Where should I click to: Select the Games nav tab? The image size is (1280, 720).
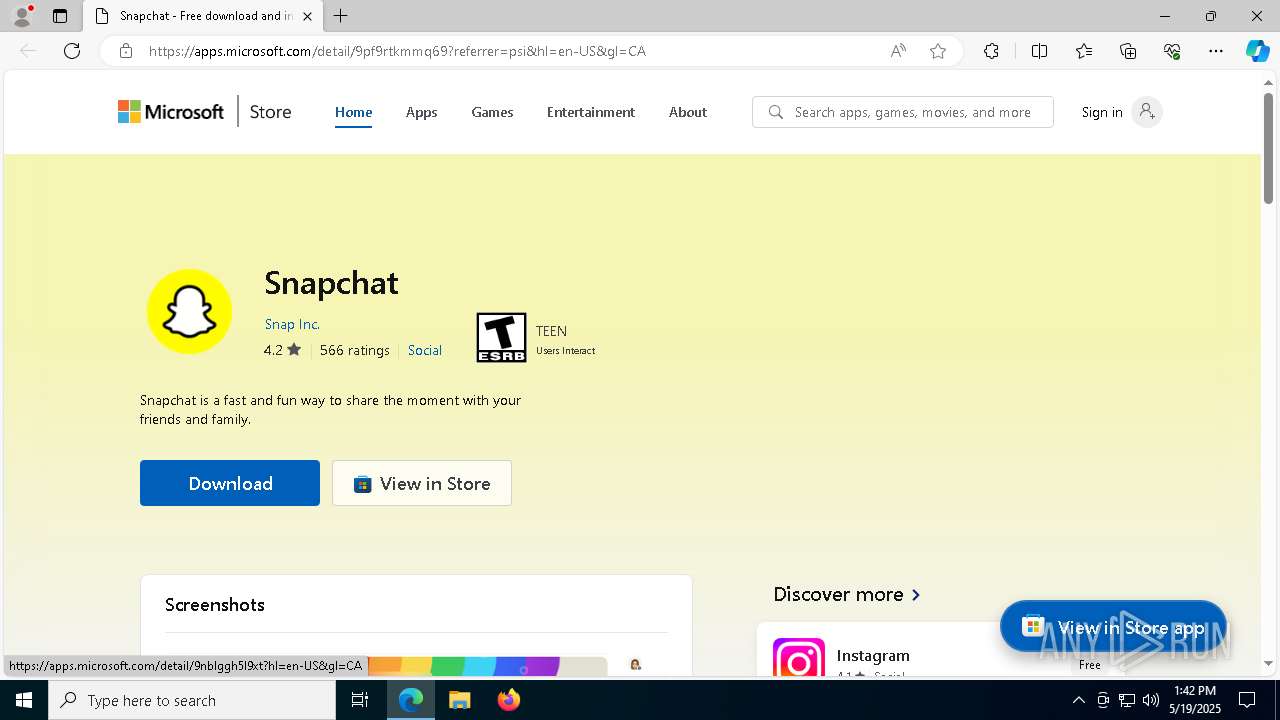point(492,112)
